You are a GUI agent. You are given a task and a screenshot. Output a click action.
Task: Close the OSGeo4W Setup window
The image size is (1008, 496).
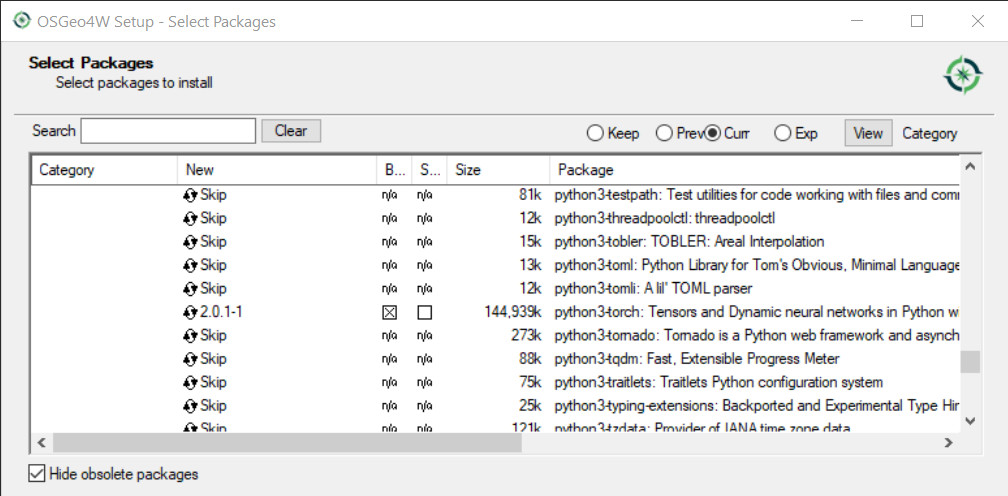(978, 21)
